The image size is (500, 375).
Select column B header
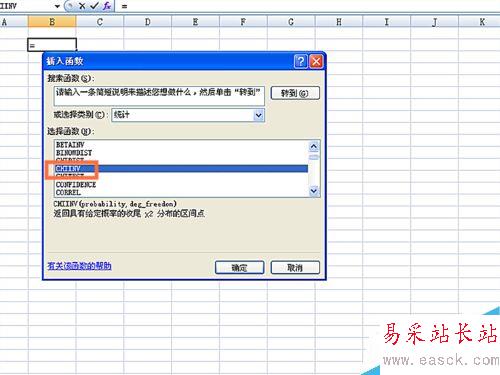pos(52,22)
